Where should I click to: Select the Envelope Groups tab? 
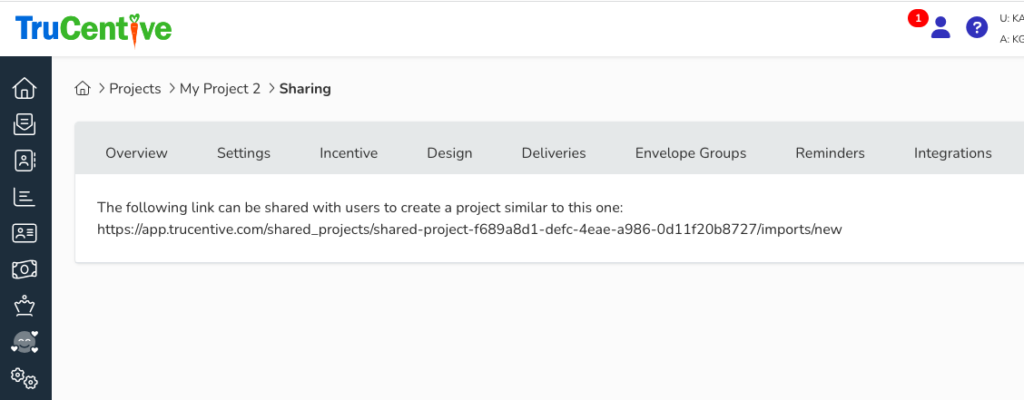point(690,153)
